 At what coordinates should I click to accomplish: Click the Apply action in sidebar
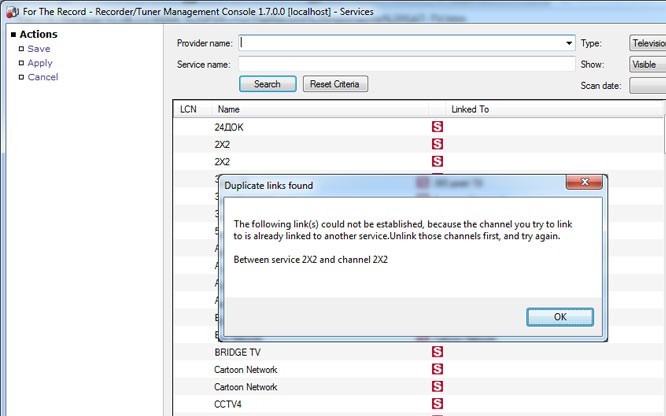[x=40, y=63]
